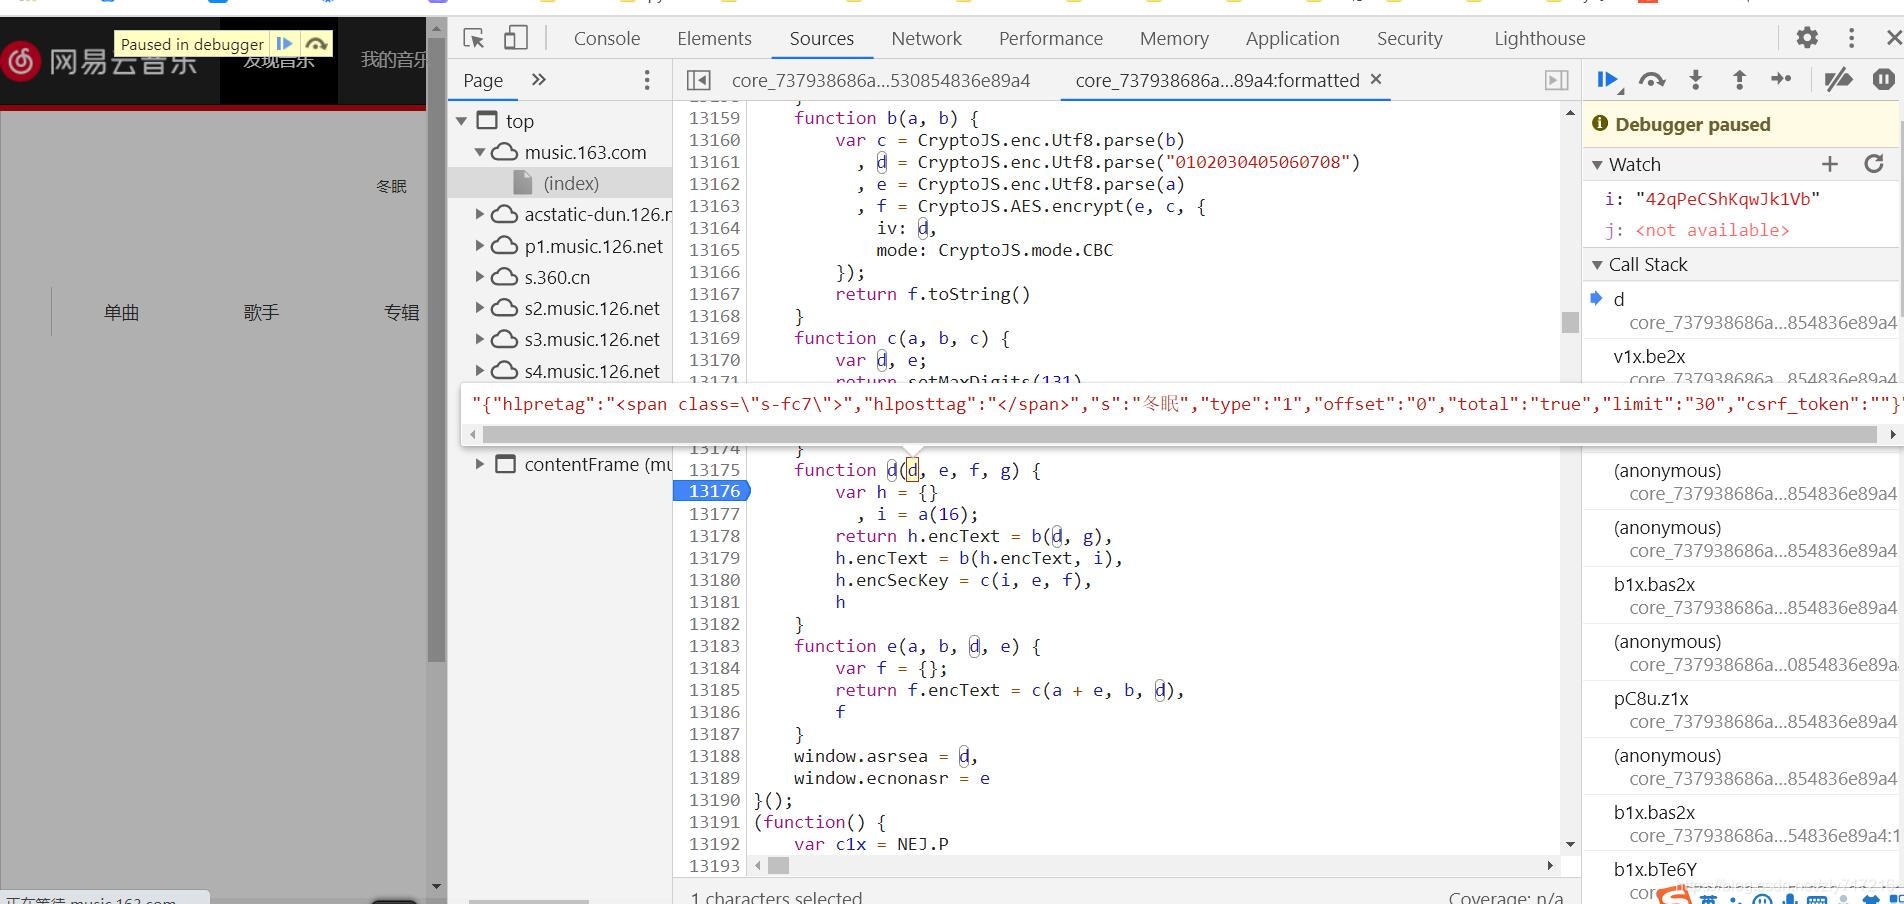Collapse the Watch section

1597,164
